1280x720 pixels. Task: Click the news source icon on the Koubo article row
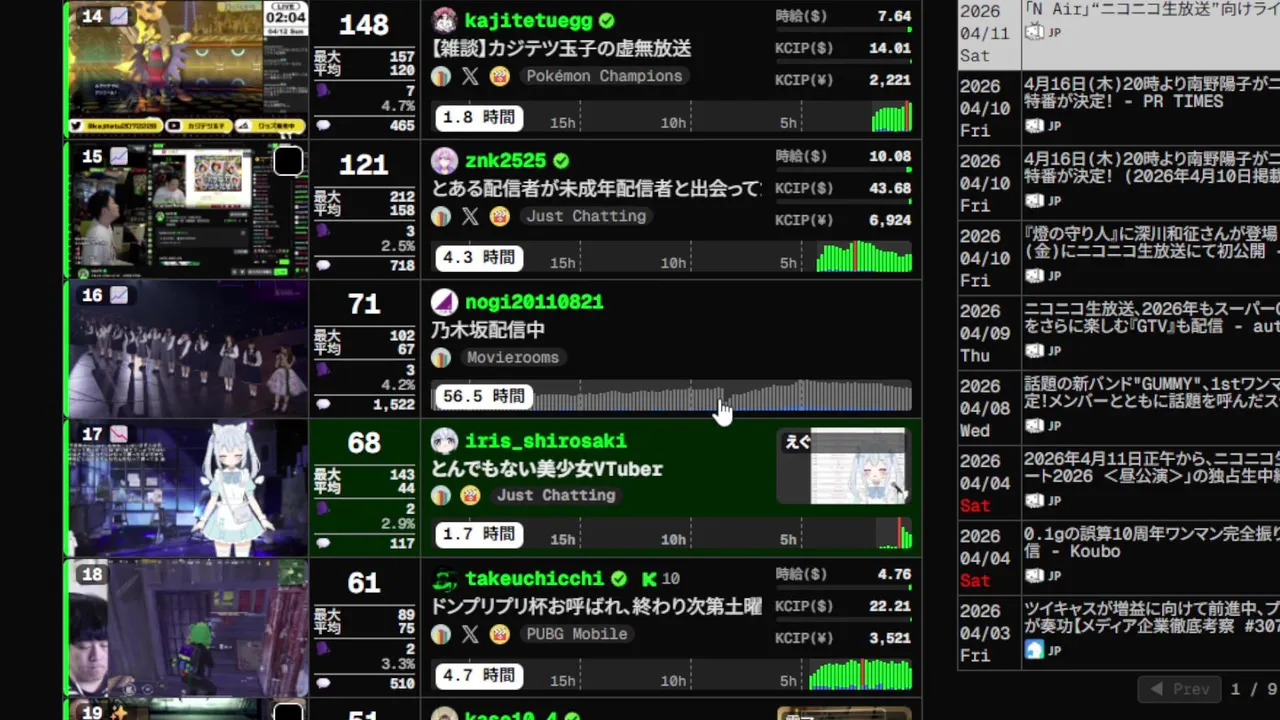click(1034, 575)
